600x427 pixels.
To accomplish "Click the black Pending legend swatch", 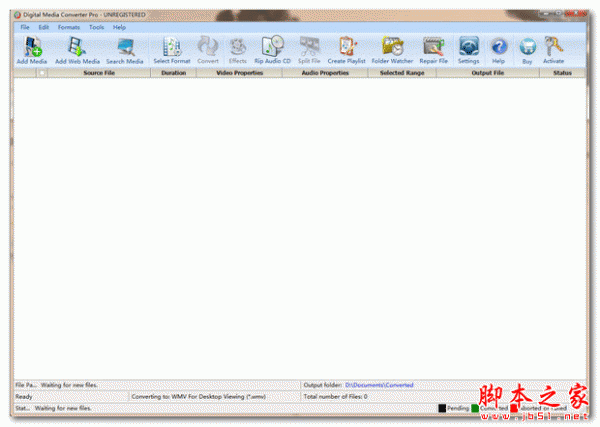I will point(442,408).
